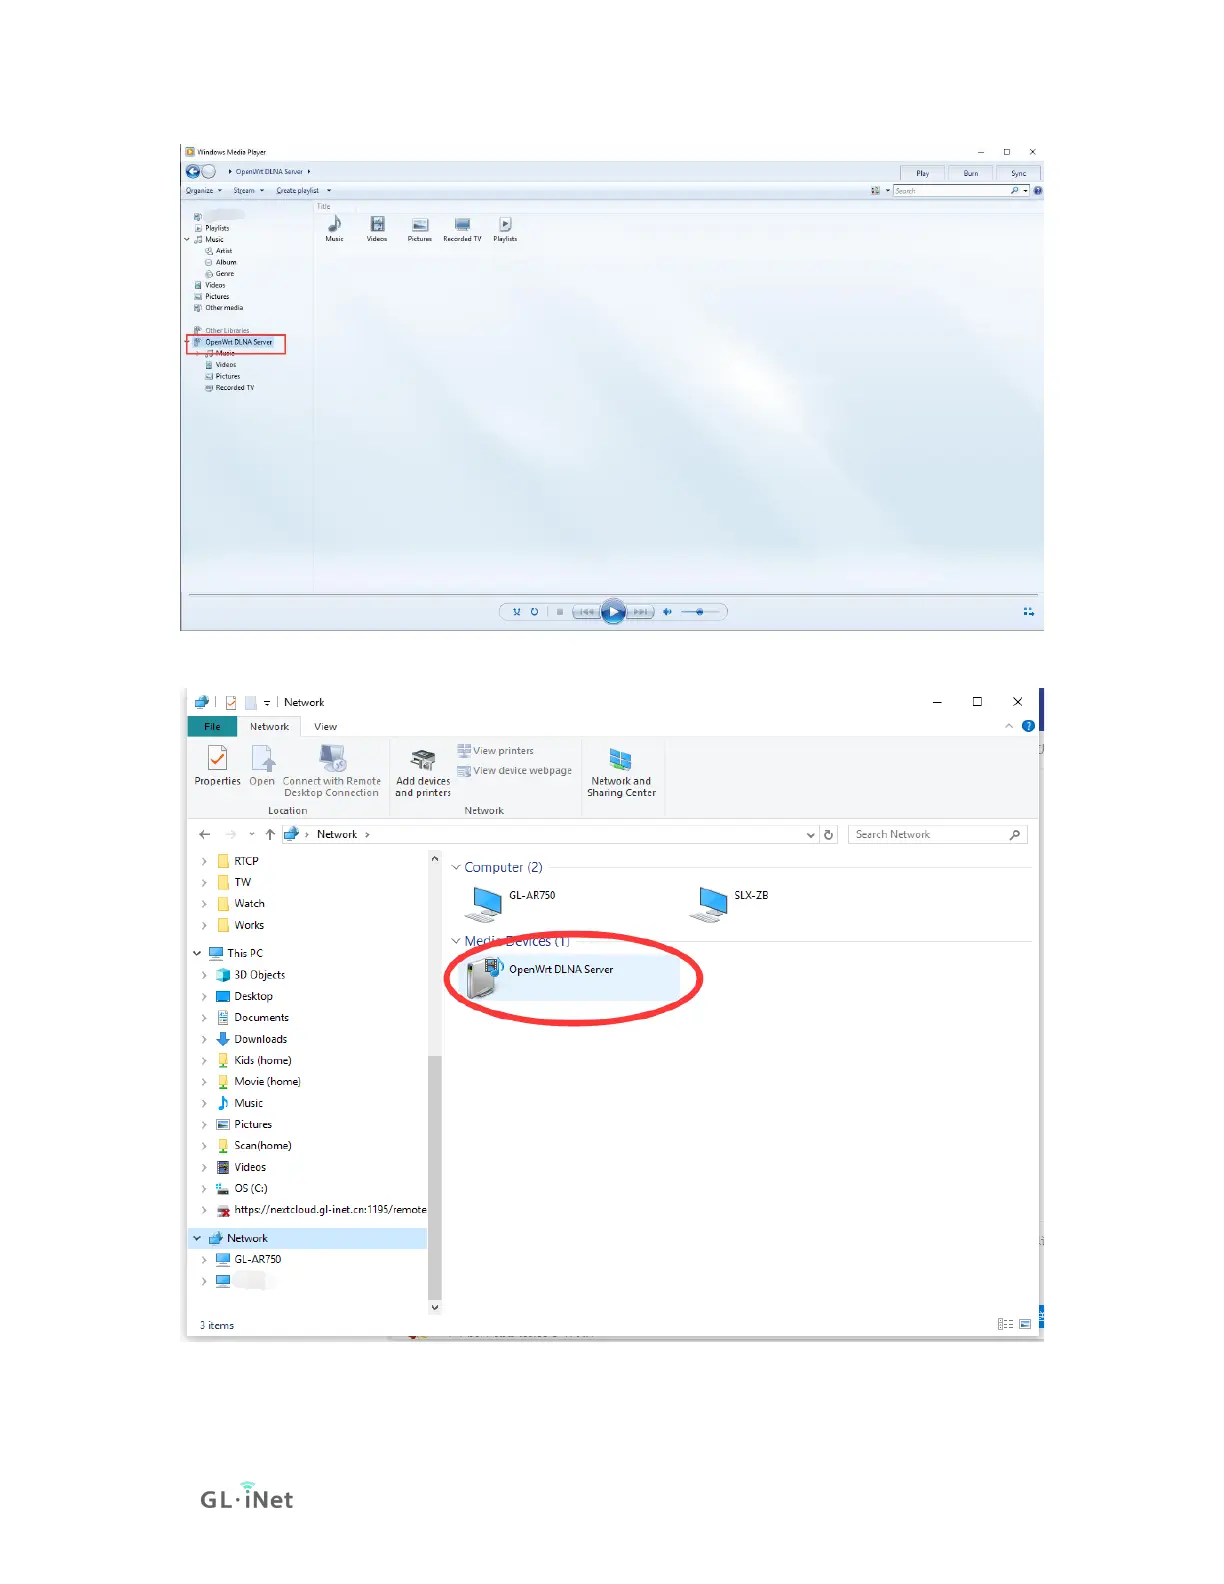
Task: Select the Network ribbon tab
Action: pos(269,727)
